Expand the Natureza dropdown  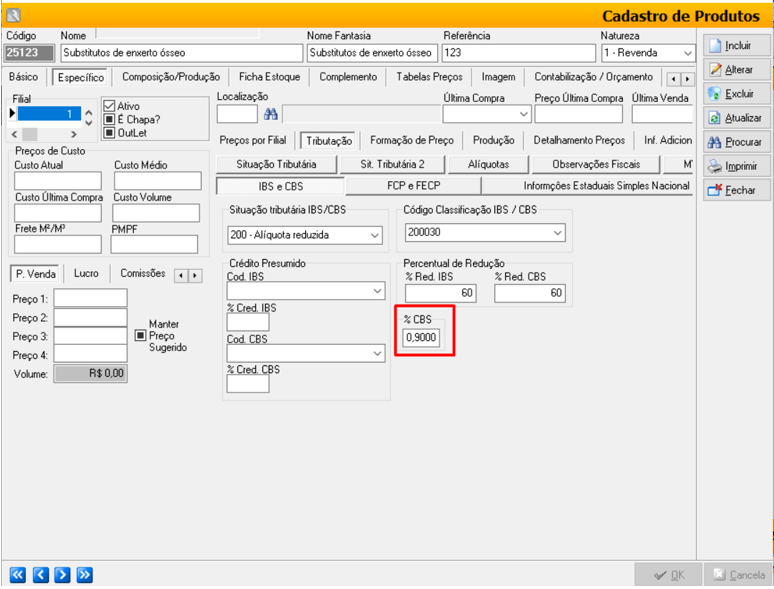[x=687, y=53]
